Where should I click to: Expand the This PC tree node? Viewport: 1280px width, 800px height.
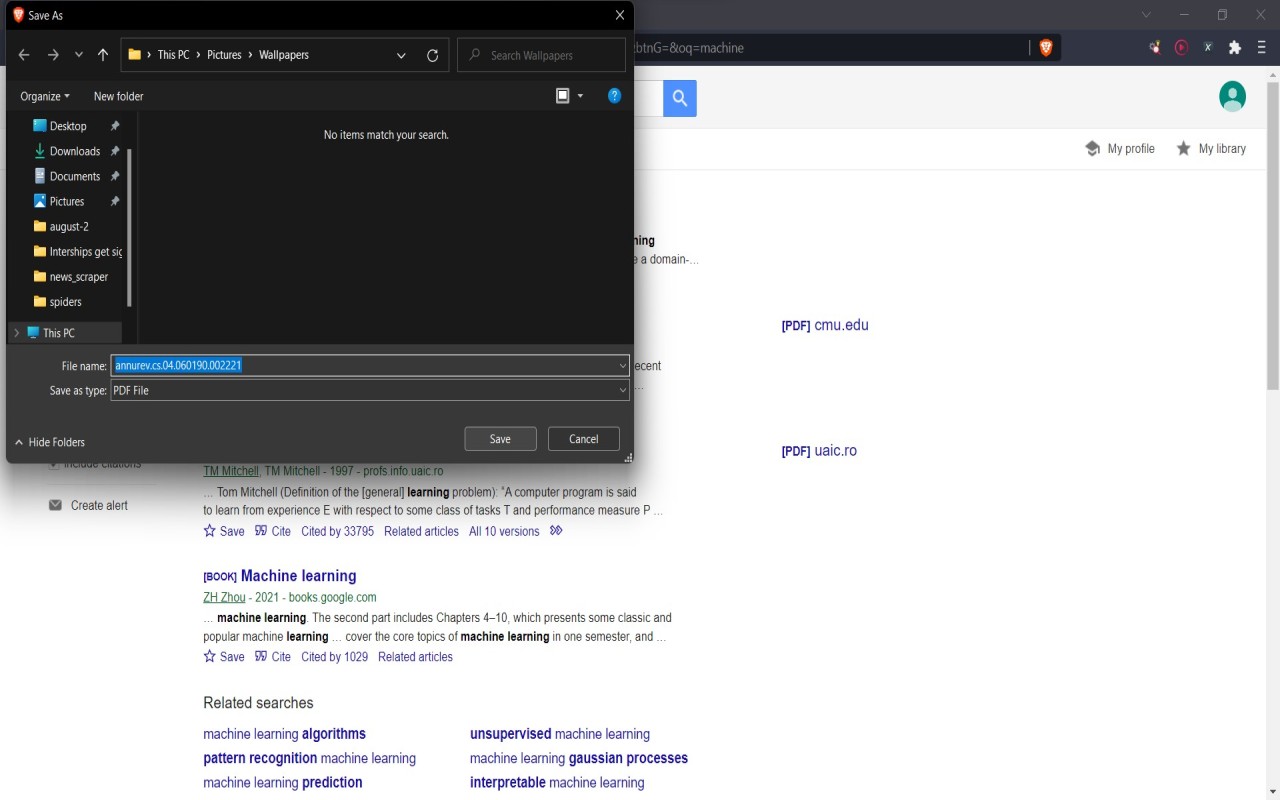(x=16, y=333)
